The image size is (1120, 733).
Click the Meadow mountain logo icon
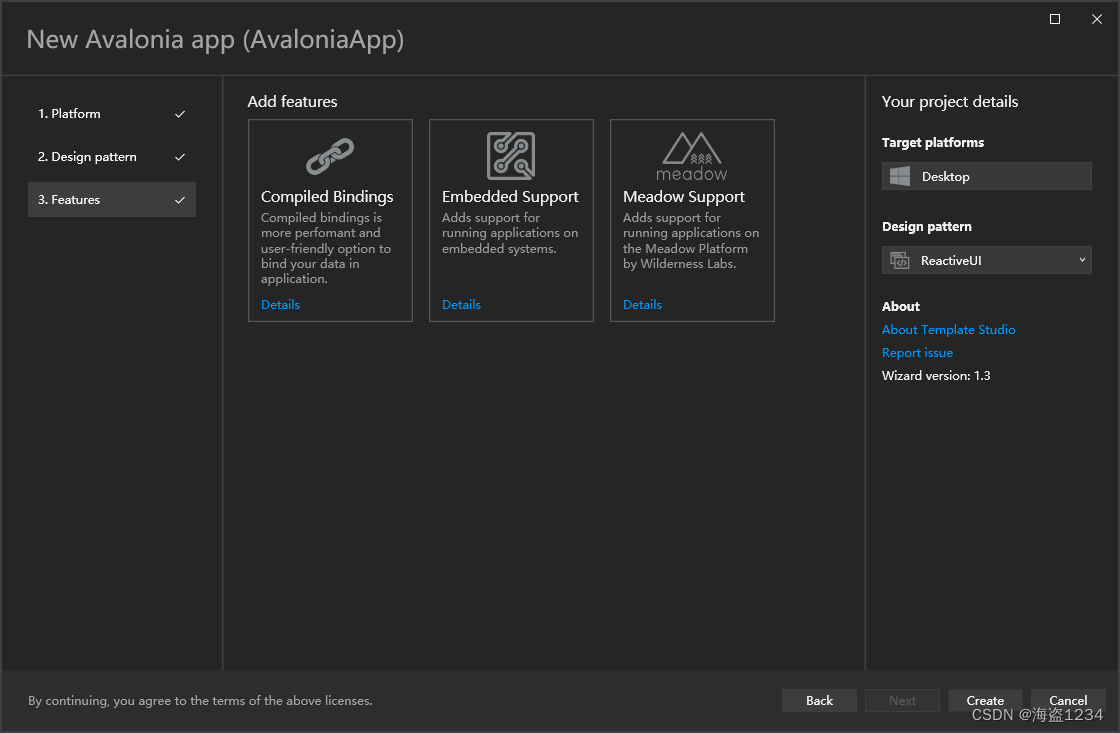[x=691, y=156]
